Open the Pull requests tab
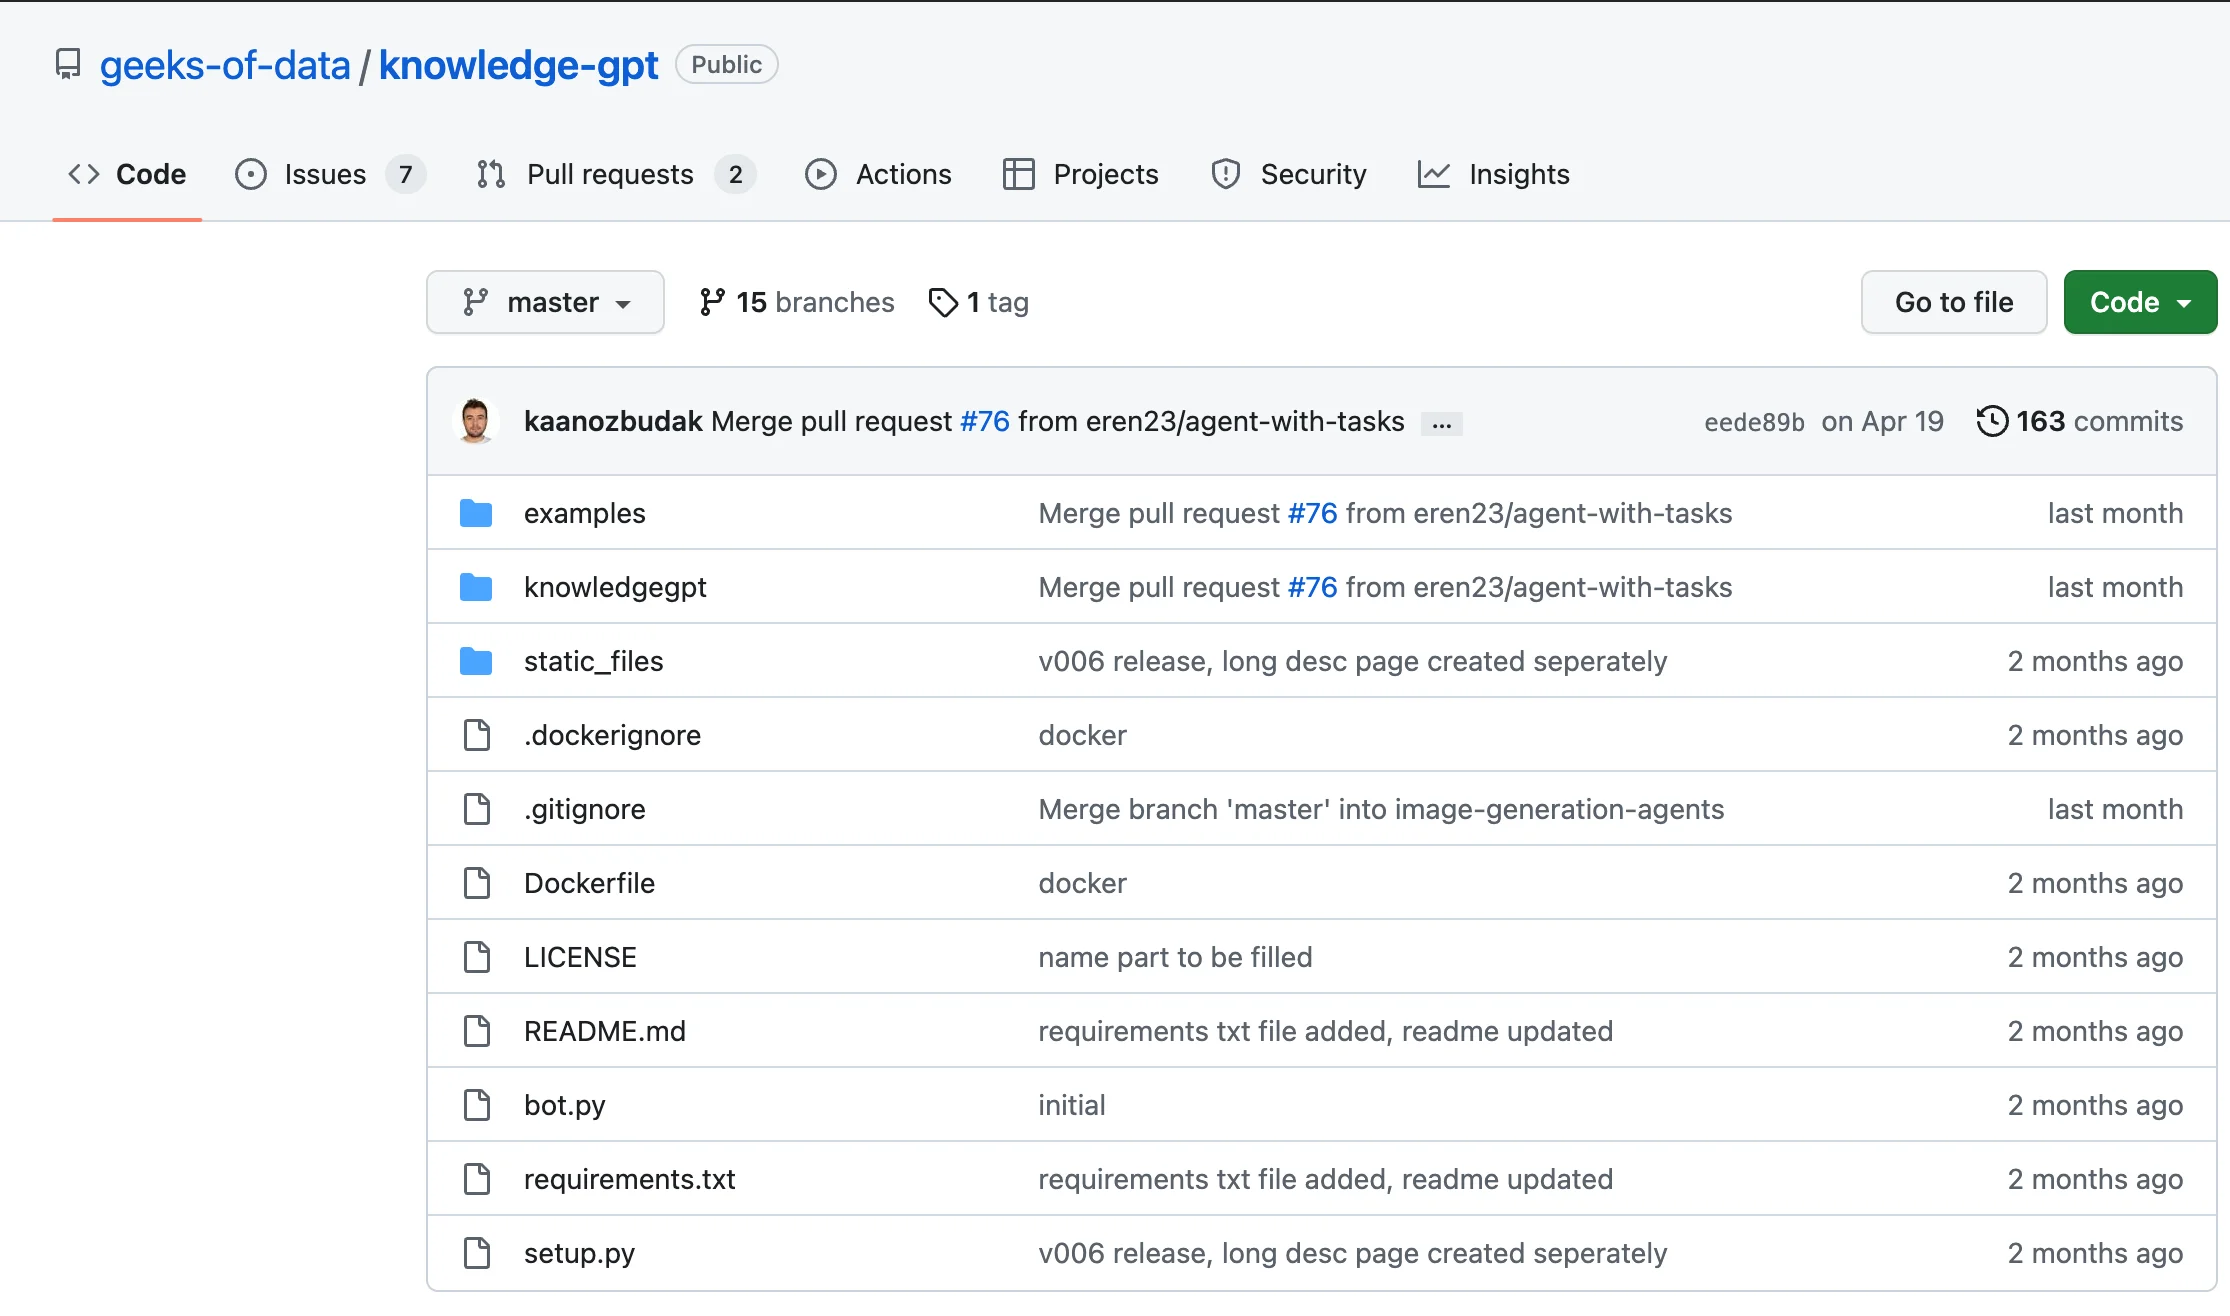2230x1316 pixels. [610, 174]
